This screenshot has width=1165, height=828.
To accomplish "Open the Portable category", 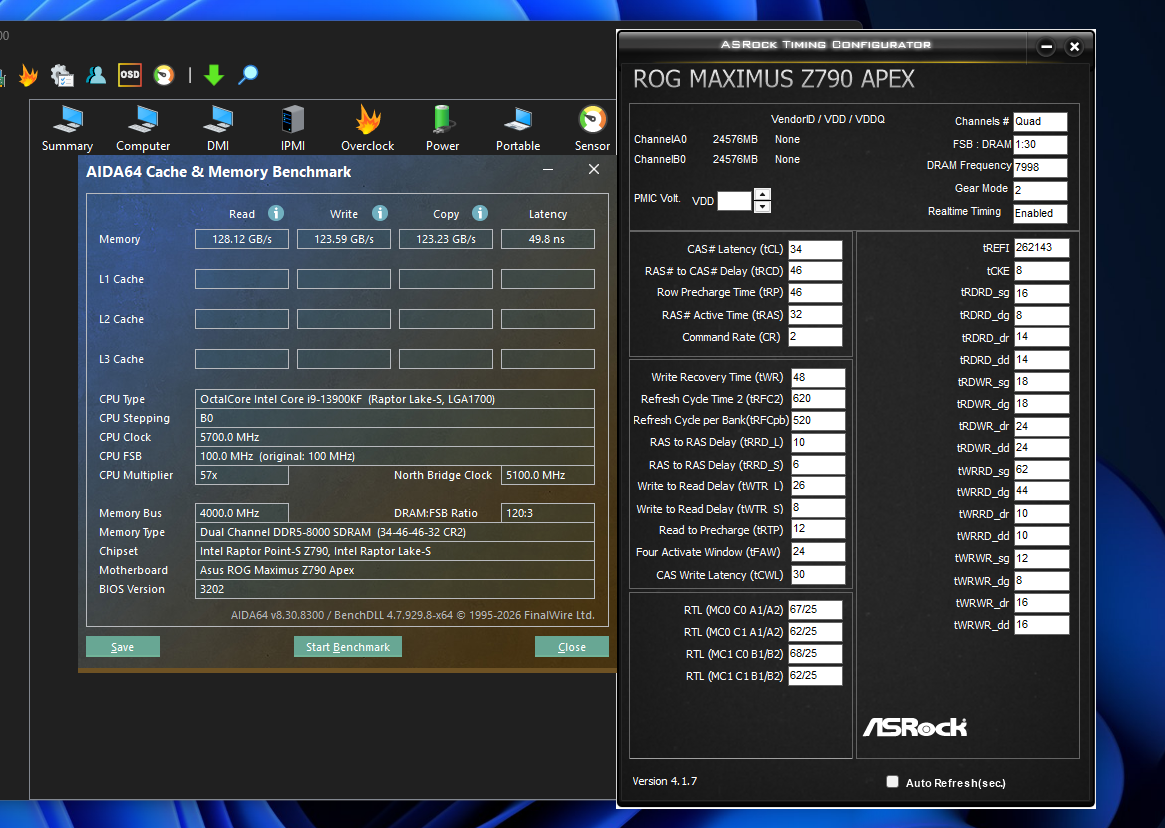I will [x=518, y=128].
